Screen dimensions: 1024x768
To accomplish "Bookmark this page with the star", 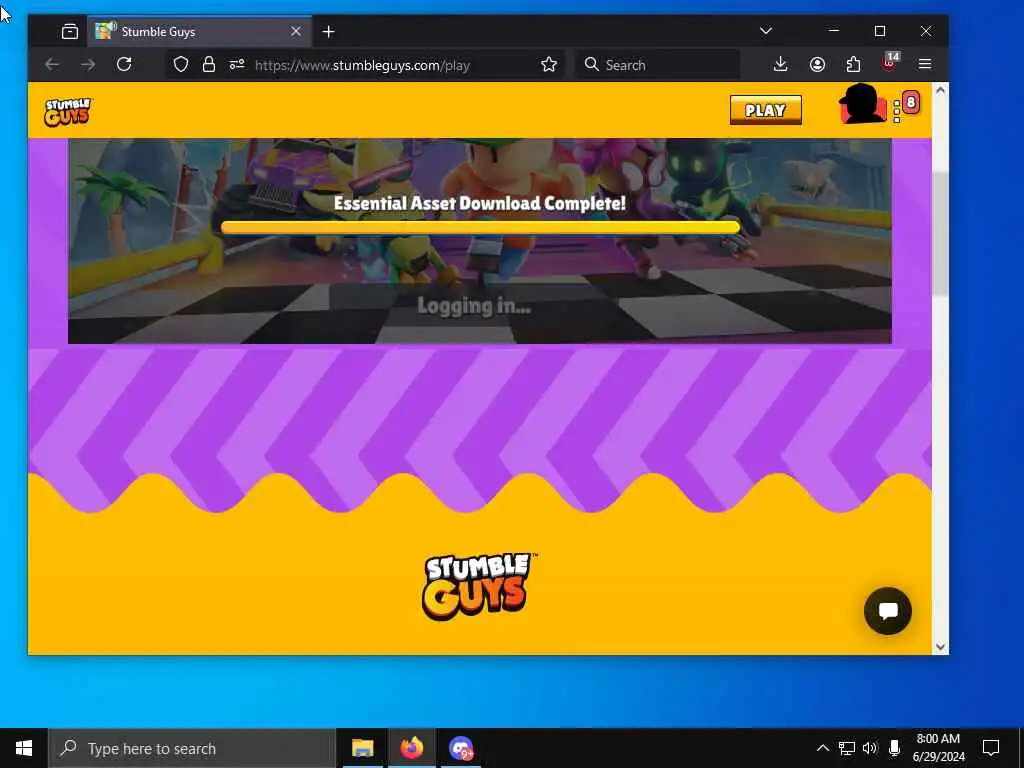I will [x=549, y=64].
